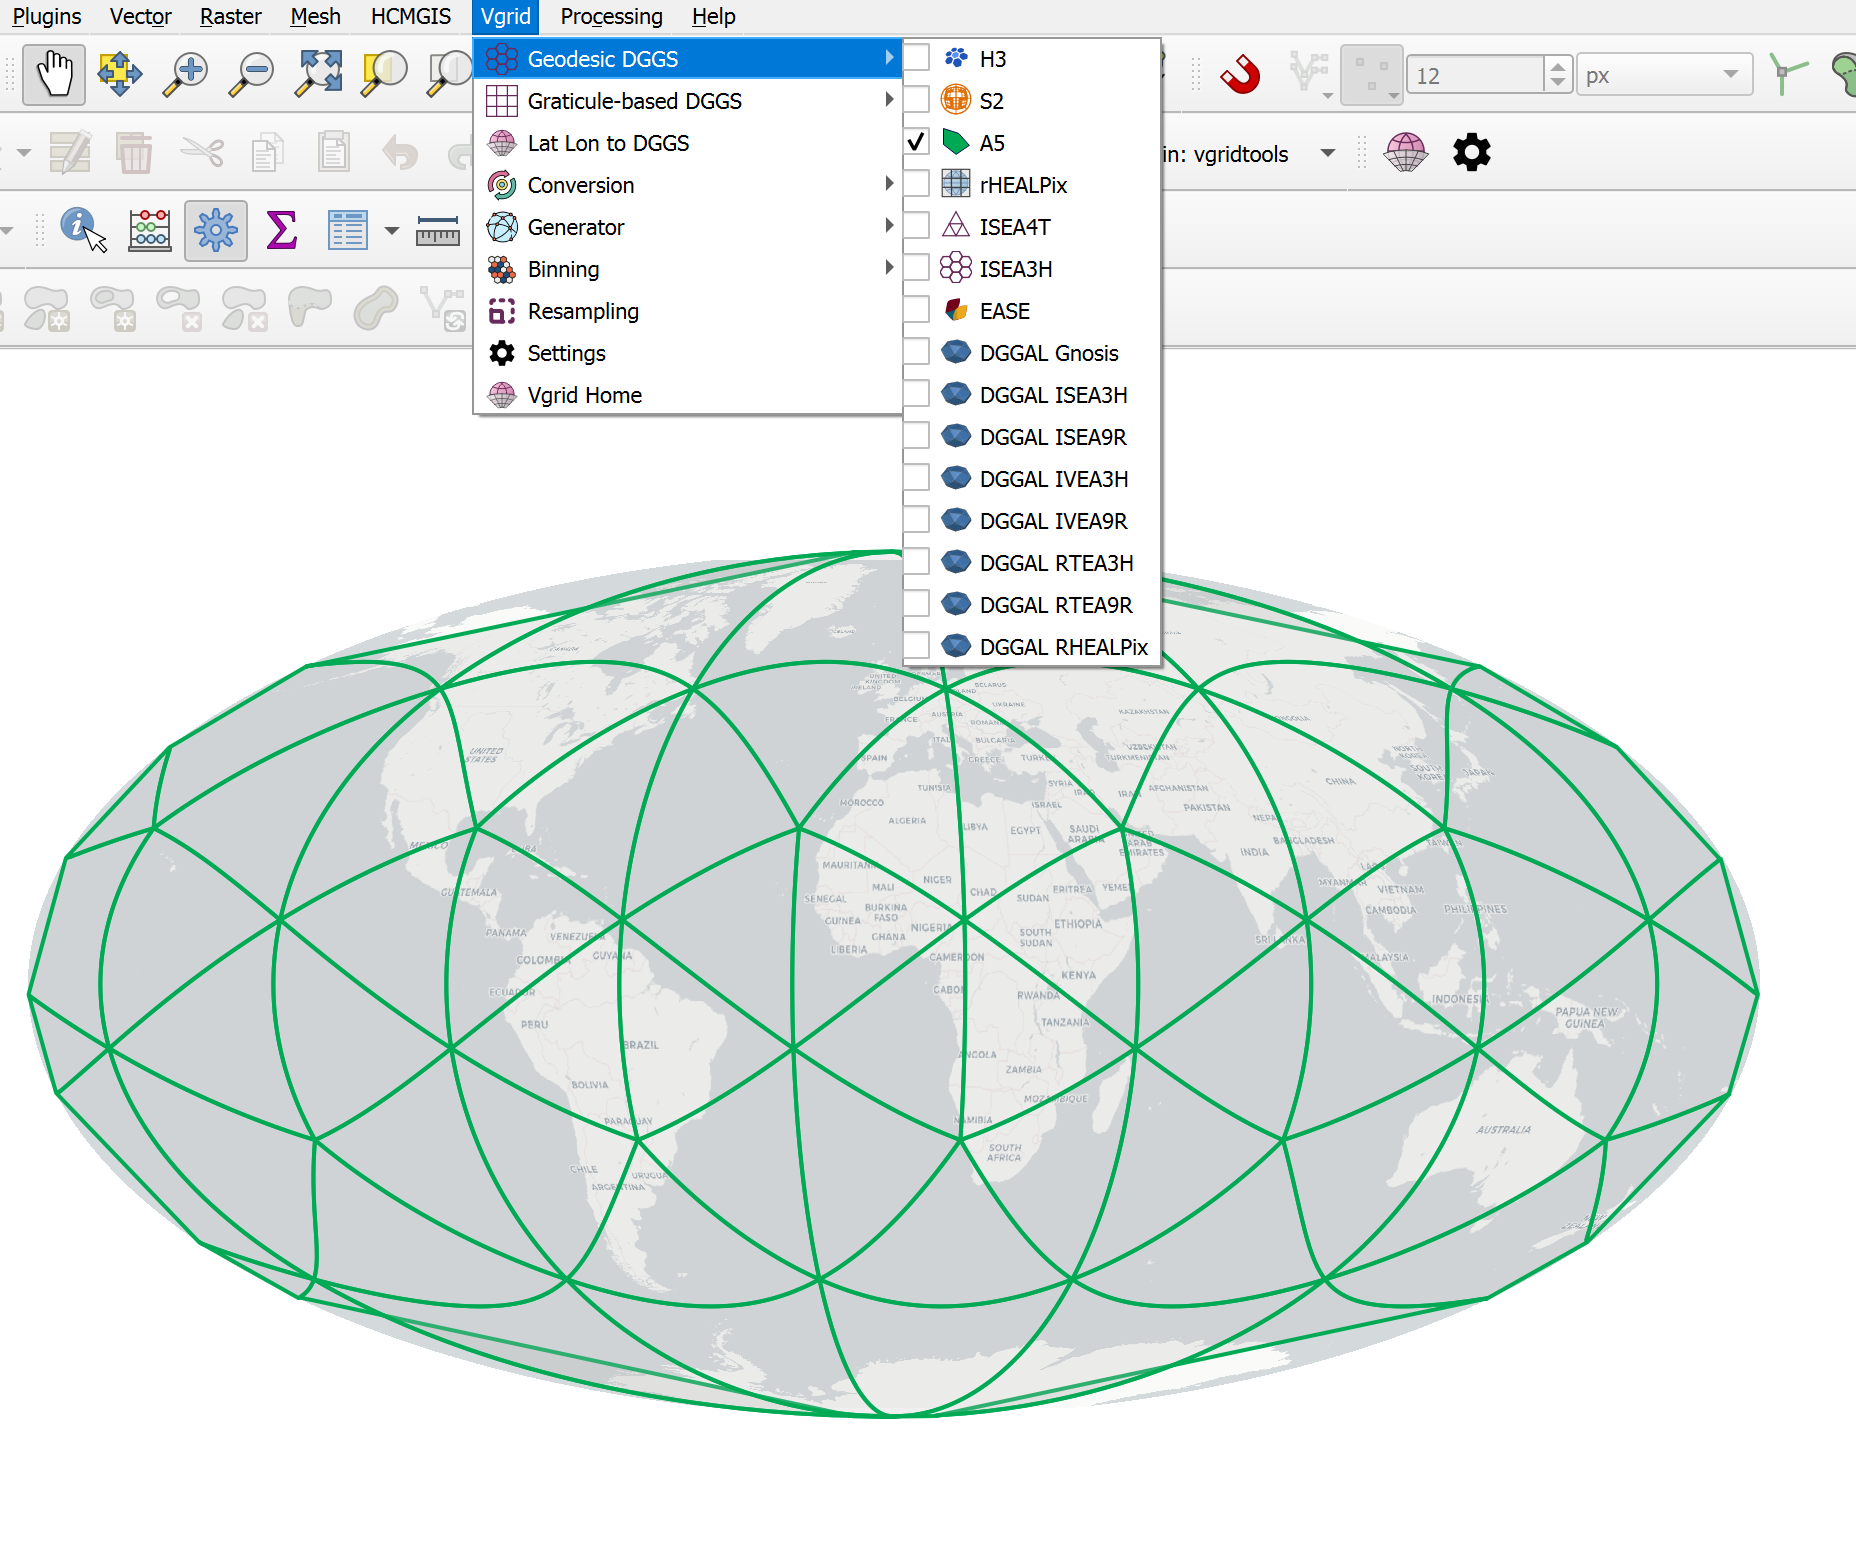This screenshot has width=1856, height=1562.
Task: Select DGGAL RTEA9R grid entry
Action: [1032, 605]
